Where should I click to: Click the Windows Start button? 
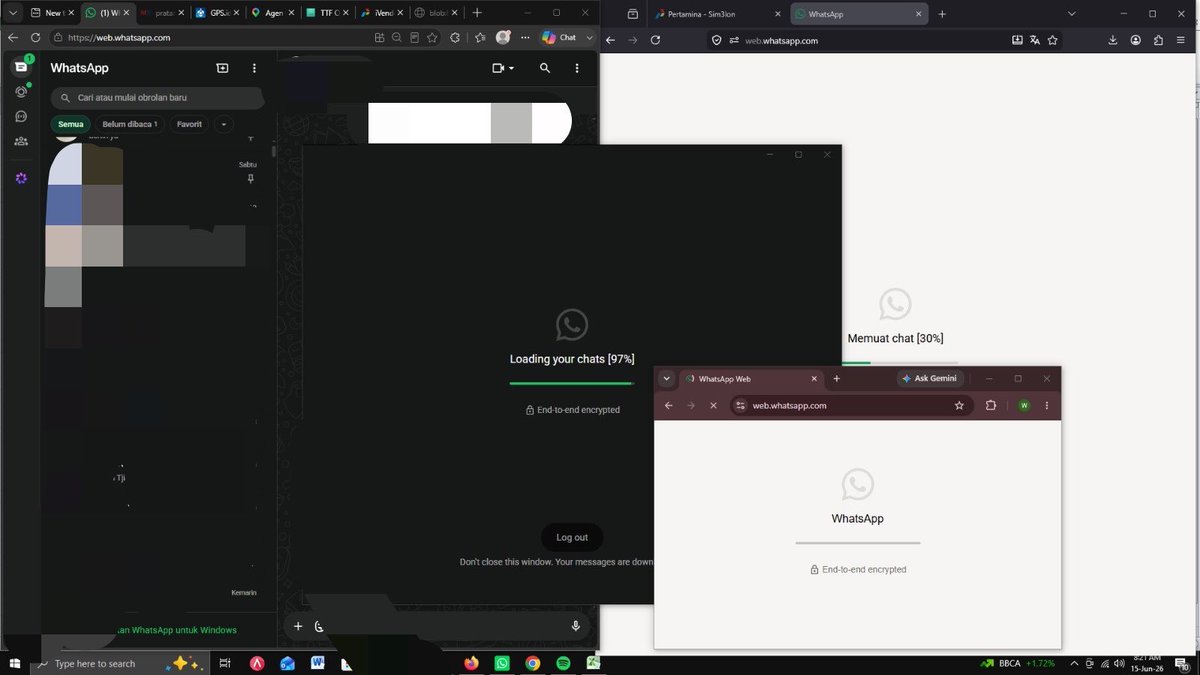point(14,663)
